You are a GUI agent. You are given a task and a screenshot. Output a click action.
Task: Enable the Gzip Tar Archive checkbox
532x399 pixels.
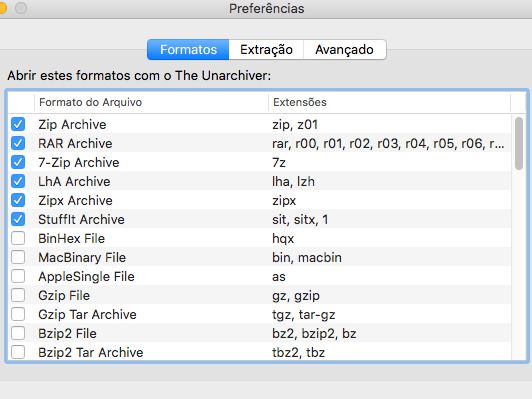[18, 314]
